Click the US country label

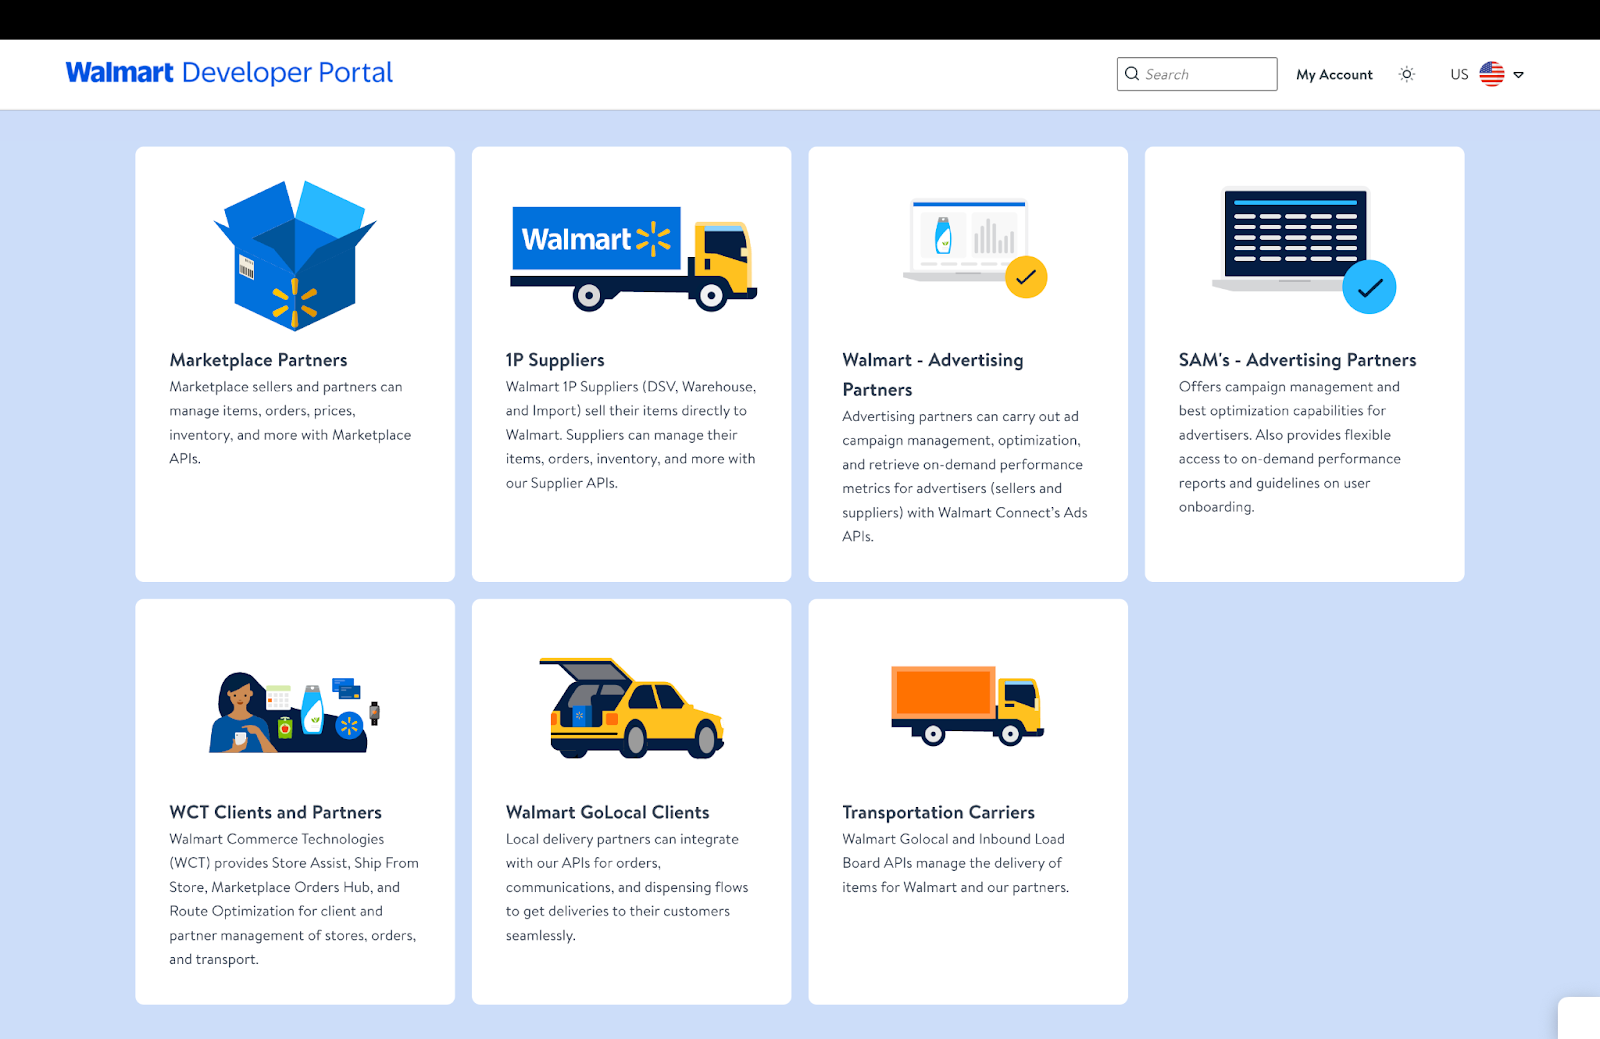[x=1459, y=75]
